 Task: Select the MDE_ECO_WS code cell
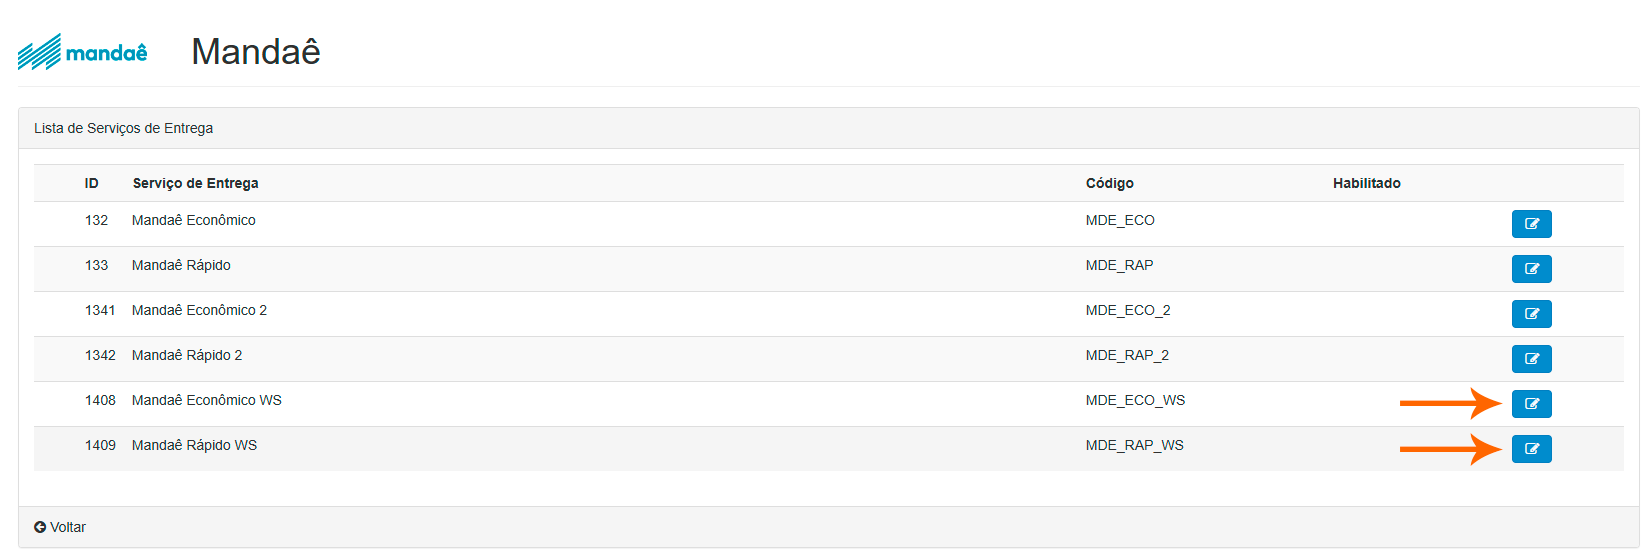click(1135, 400)
